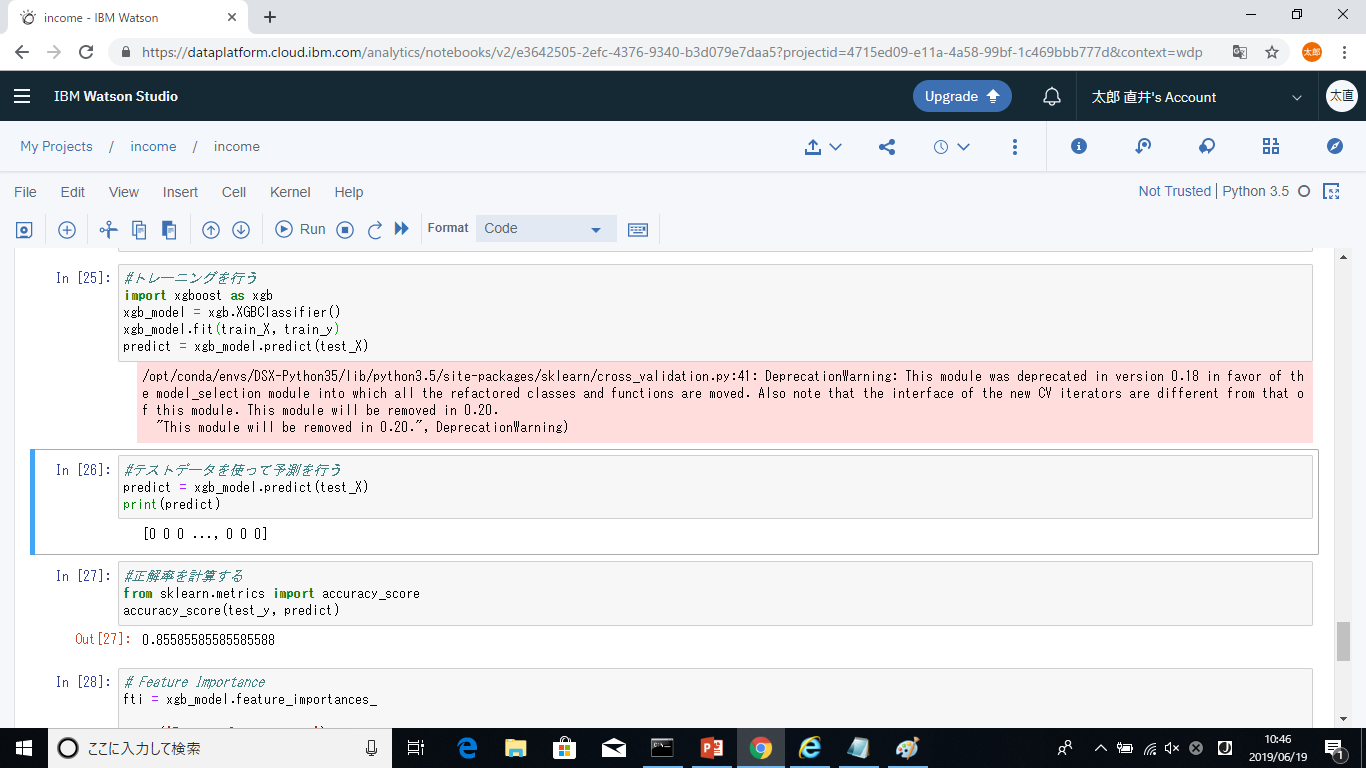Toggle the Not Trusted notebook status
1366x768 pixels.
point(1174,191)
